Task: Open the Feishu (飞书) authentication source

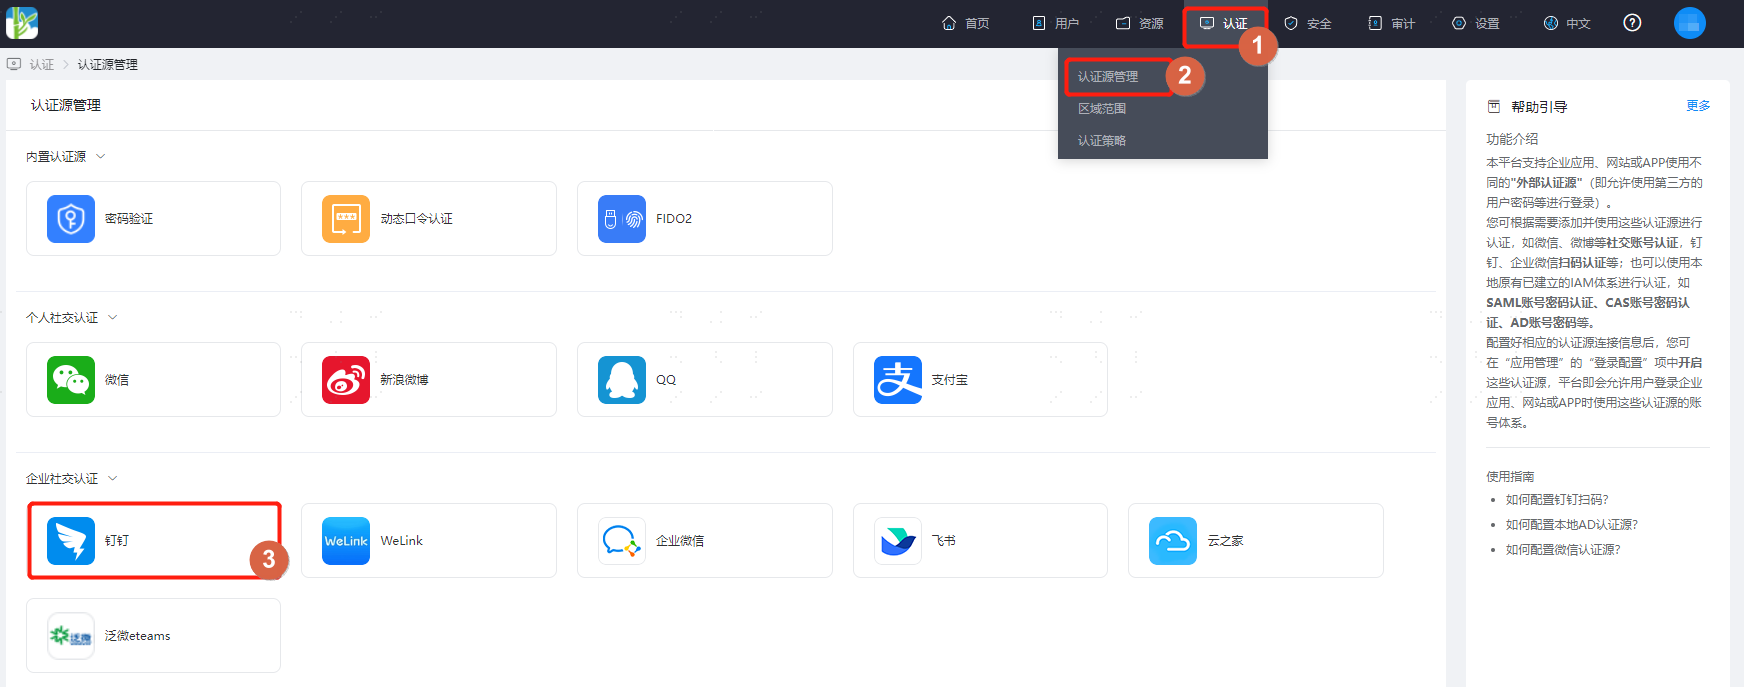Action: point(980,541)
